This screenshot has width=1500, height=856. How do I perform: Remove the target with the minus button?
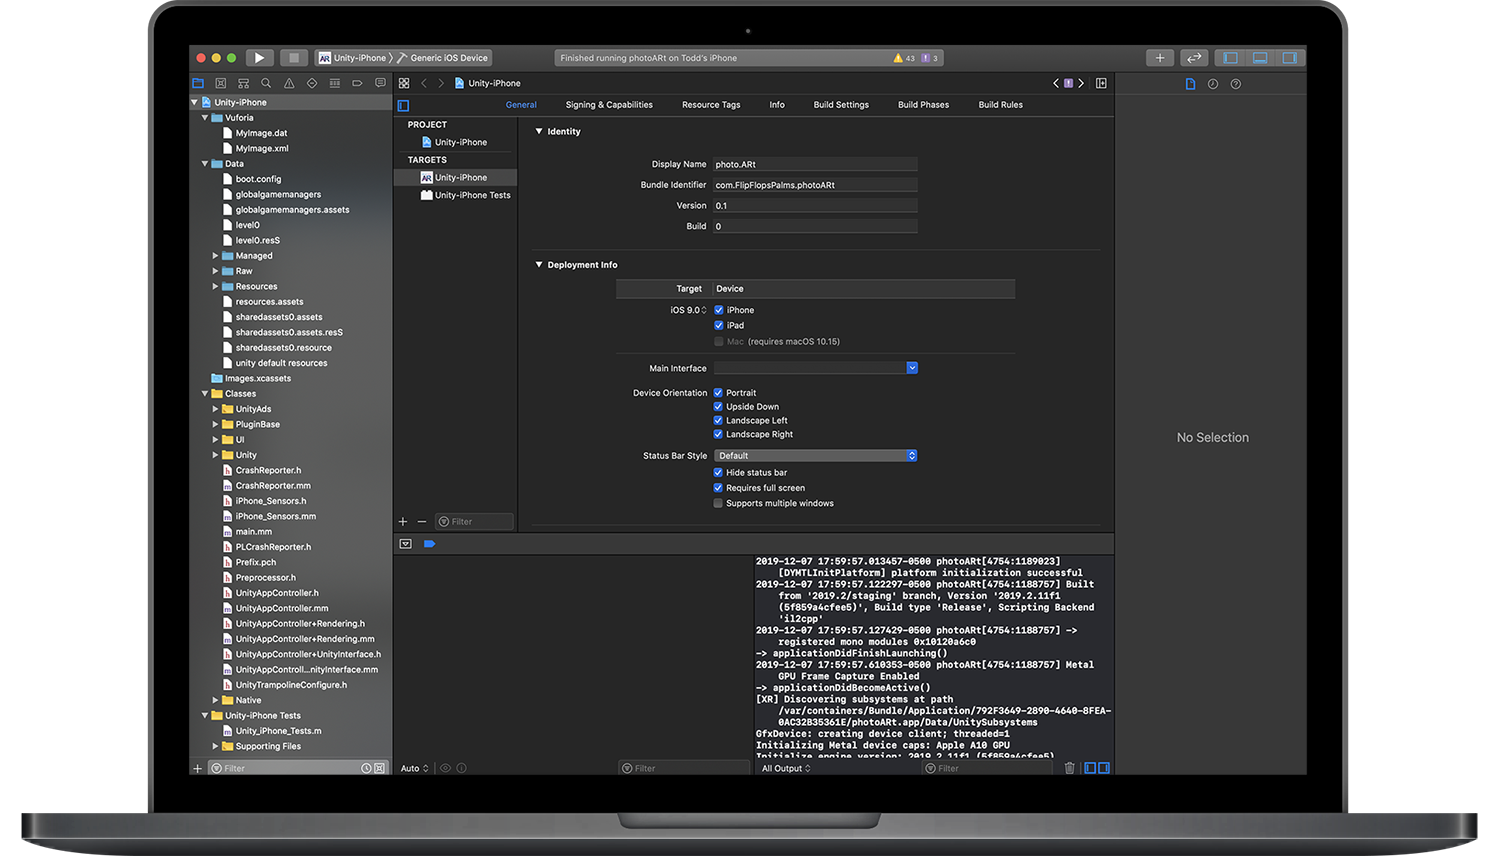422,521
